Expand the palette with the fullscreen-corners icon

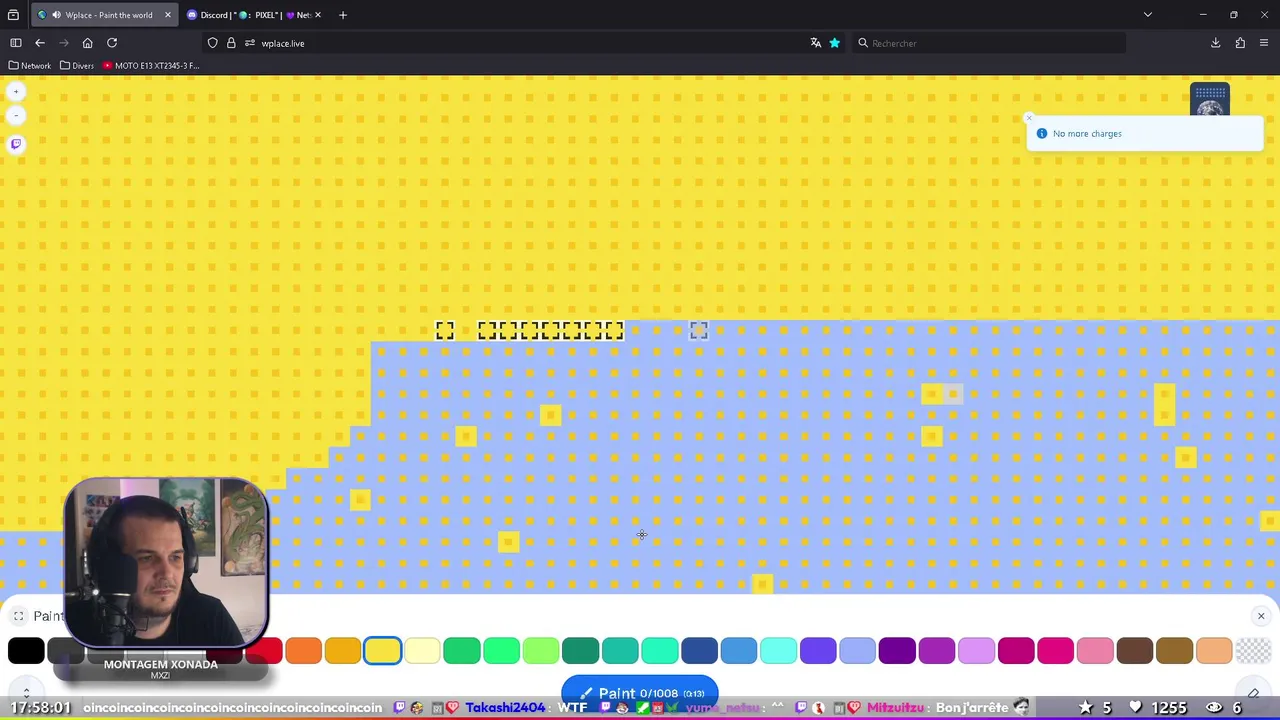coord(19,616)
